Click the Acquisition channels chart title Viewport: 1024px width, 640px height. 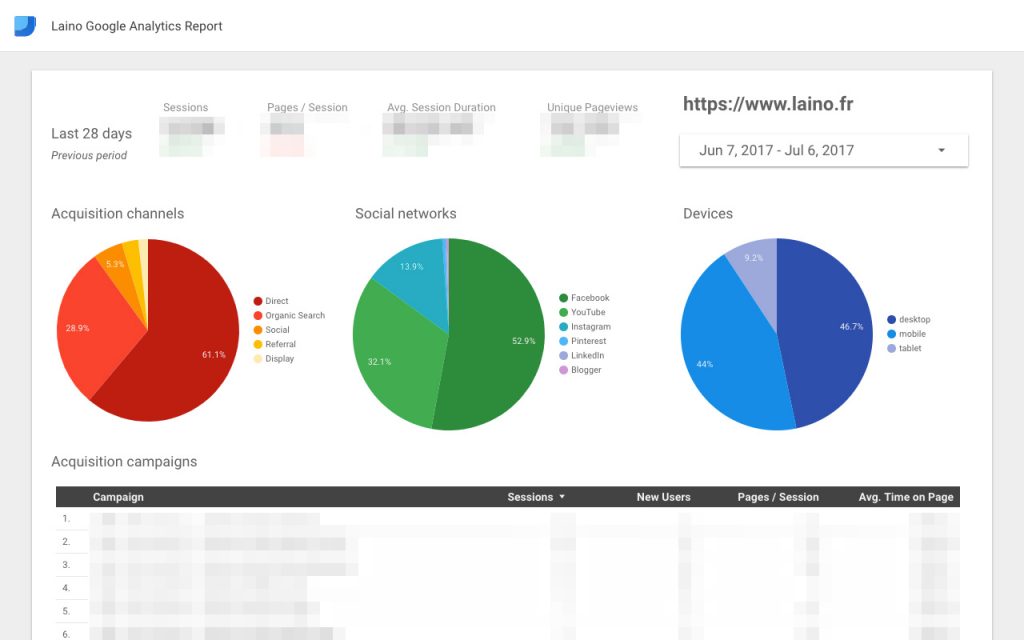(x=118, y=214)
